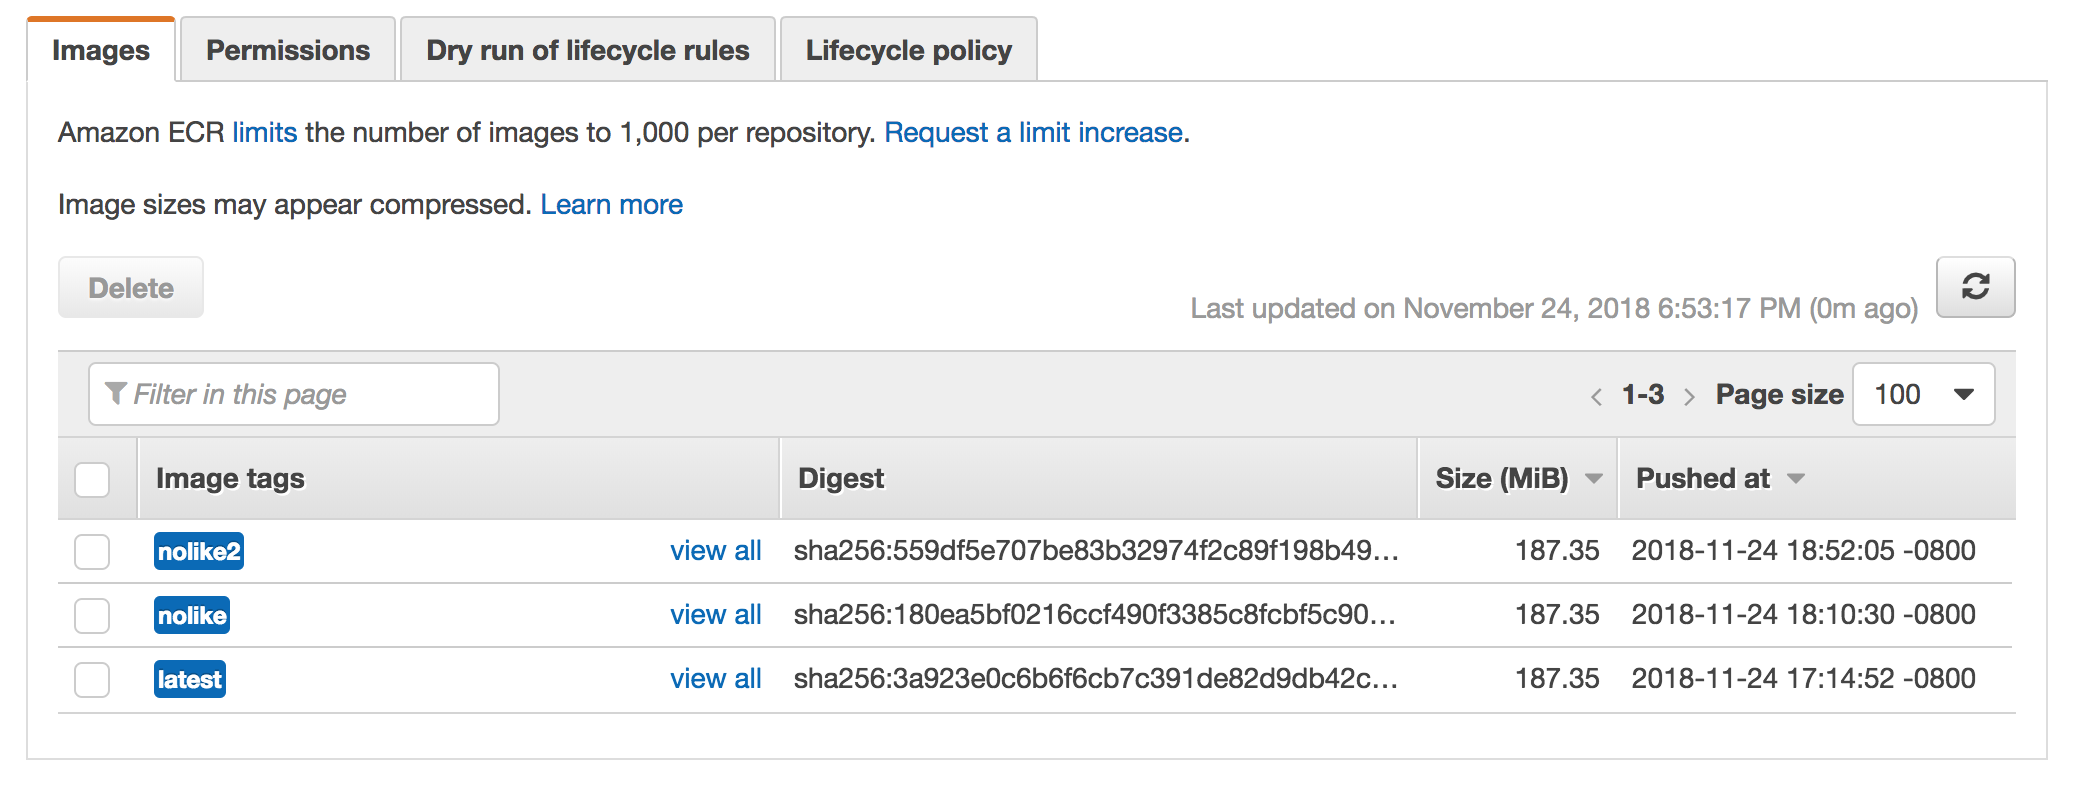Check the latest image row checkbox
Image resolution: width=2086 pixels, height=802 pixels.
pos(92,679)
